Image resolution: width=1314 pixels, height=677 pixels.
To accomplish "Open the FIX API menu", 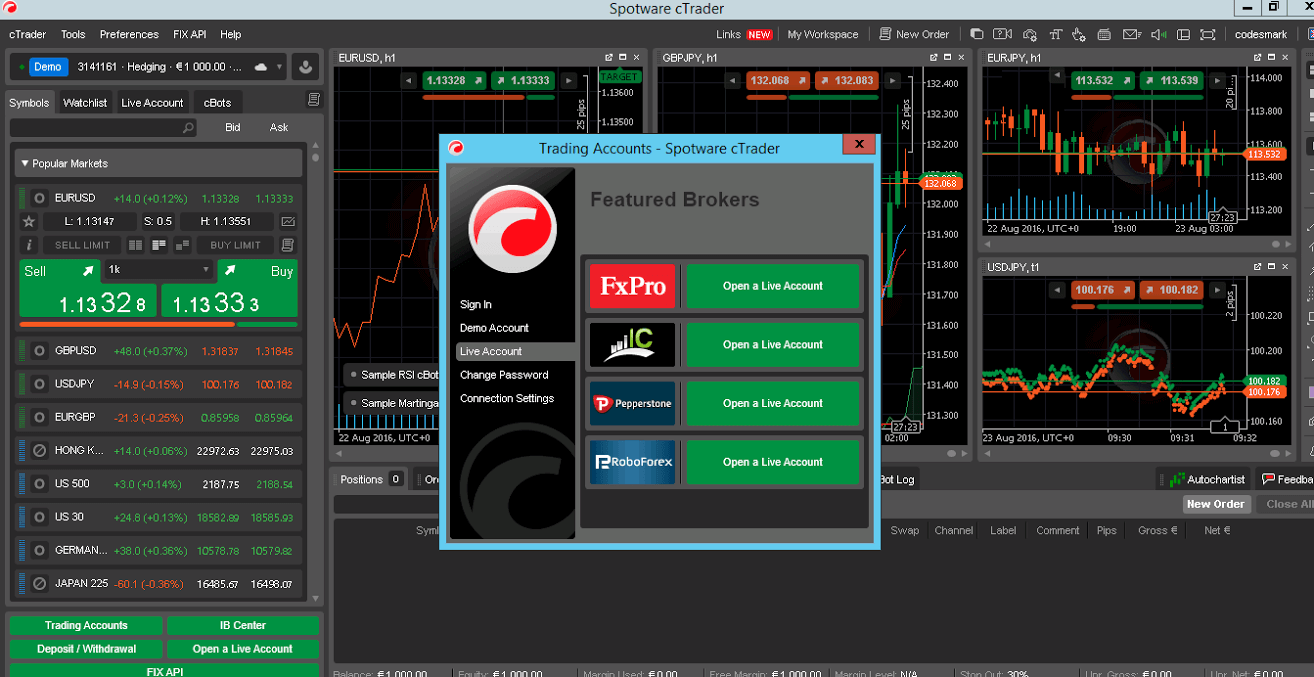I will coord(189,34).
